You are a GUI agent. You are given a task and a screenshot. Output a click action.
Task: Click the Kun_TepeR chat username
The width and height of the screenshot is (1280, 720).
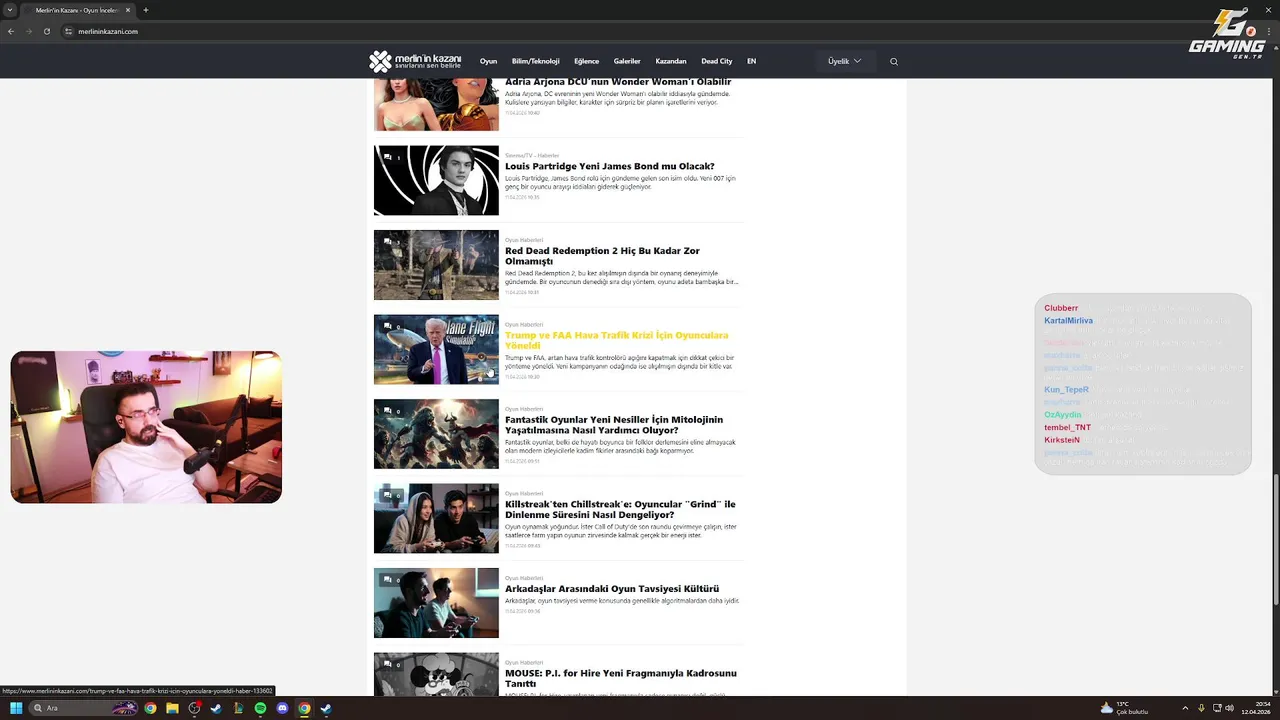(1066, 390)
